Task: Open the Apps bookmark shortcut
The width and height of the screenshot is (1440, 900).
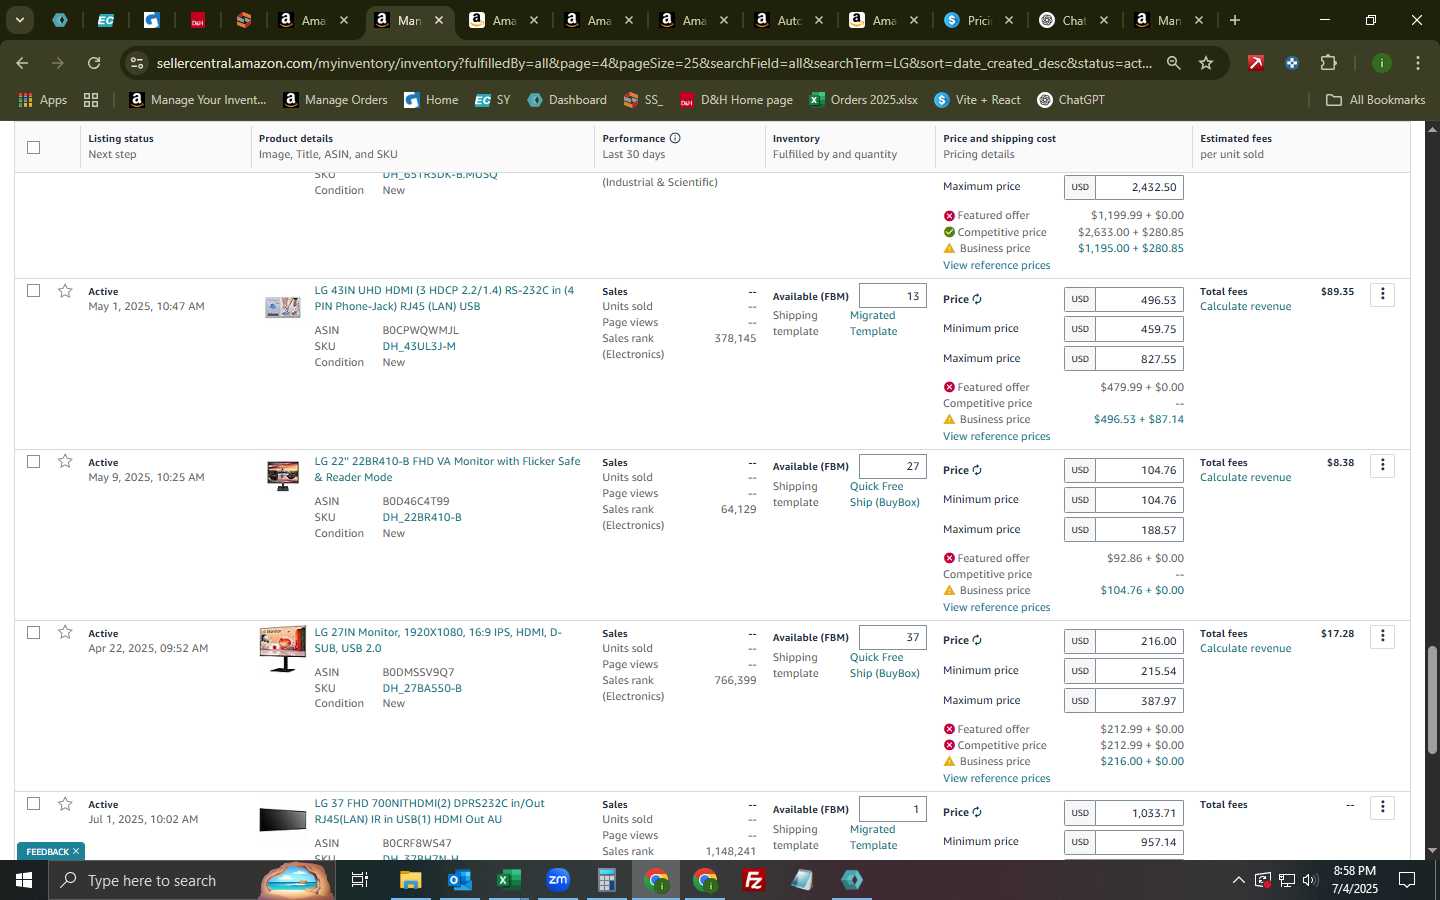Action: (43, 100)
